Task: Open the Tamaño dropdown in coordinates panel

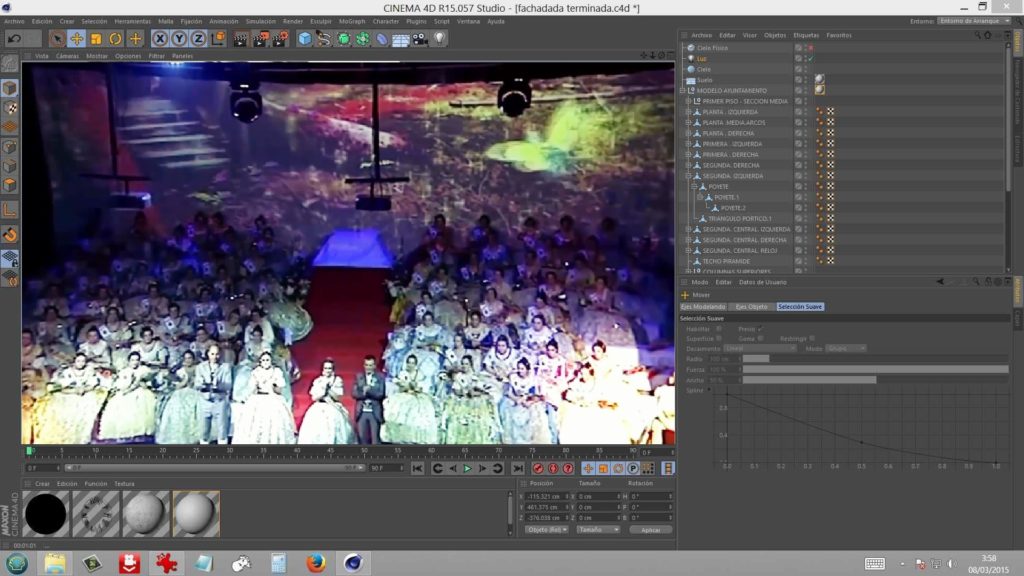Action: [598, 529]
